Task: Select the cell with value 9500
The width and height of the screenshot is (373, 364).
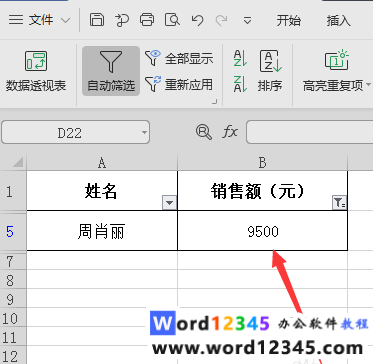Action: [x=263, y=231]
